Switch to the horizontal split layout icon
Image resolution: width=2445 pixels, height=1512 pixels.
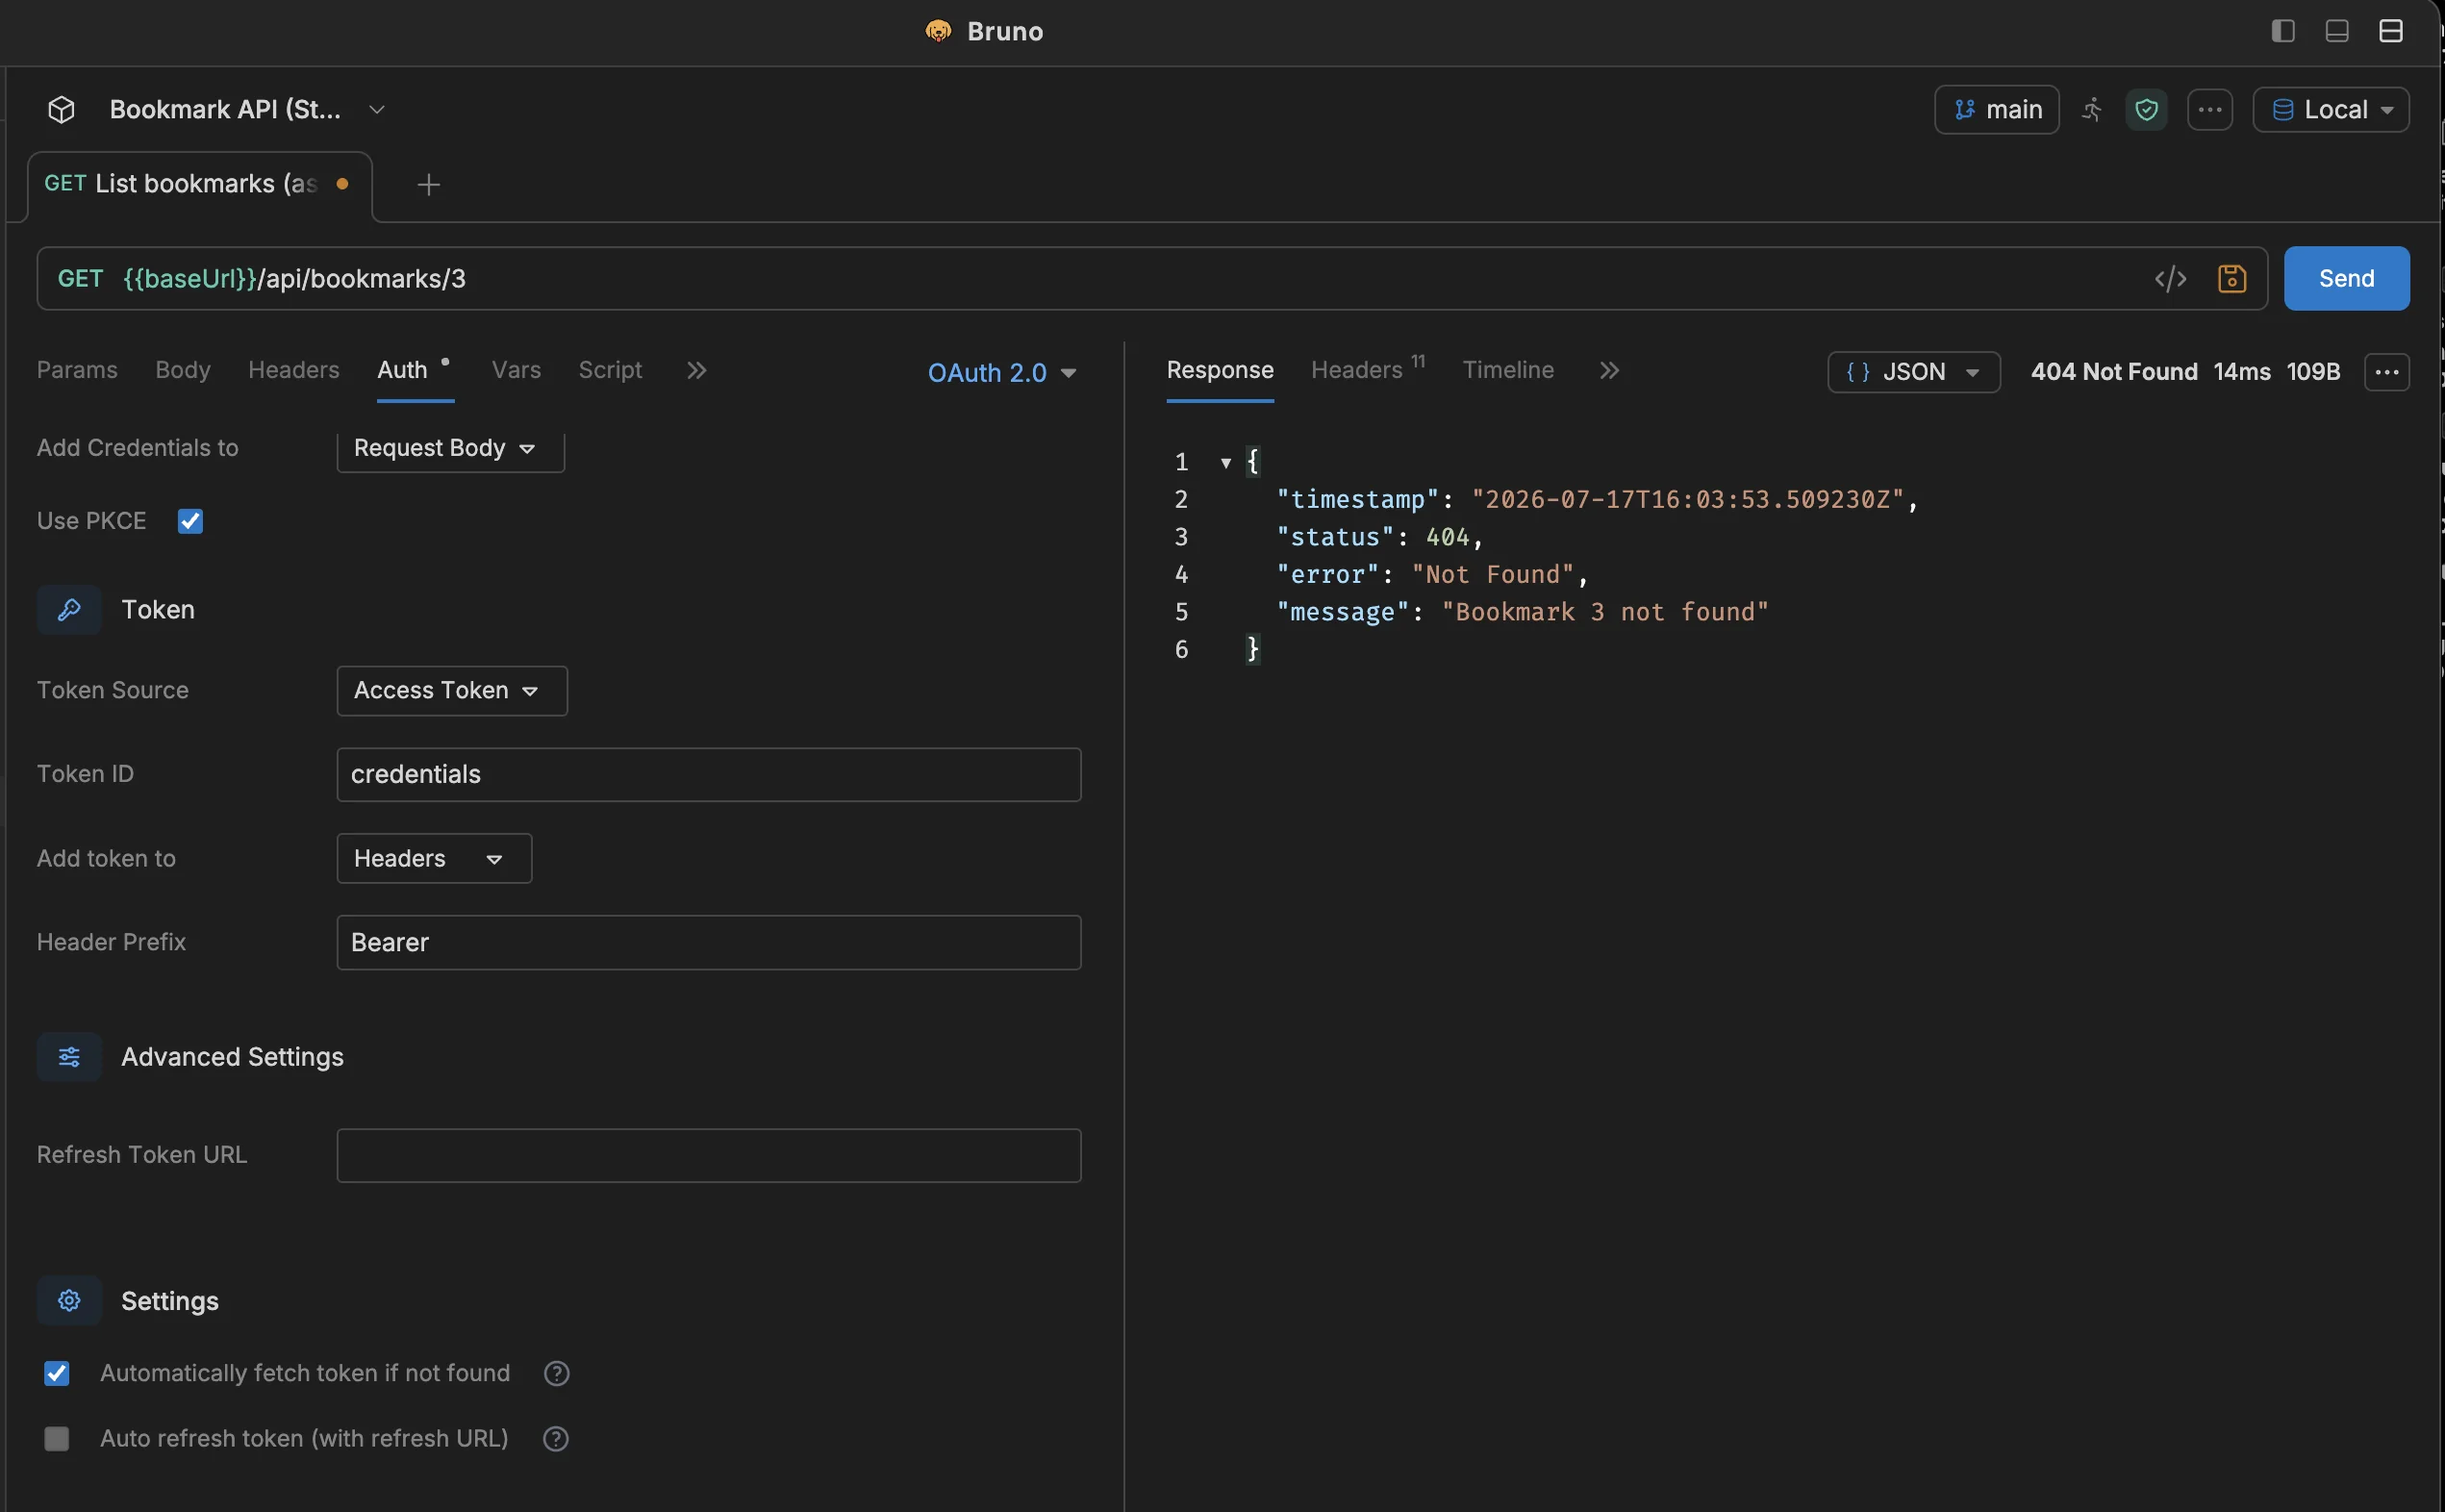click(x=2391, y=31)
